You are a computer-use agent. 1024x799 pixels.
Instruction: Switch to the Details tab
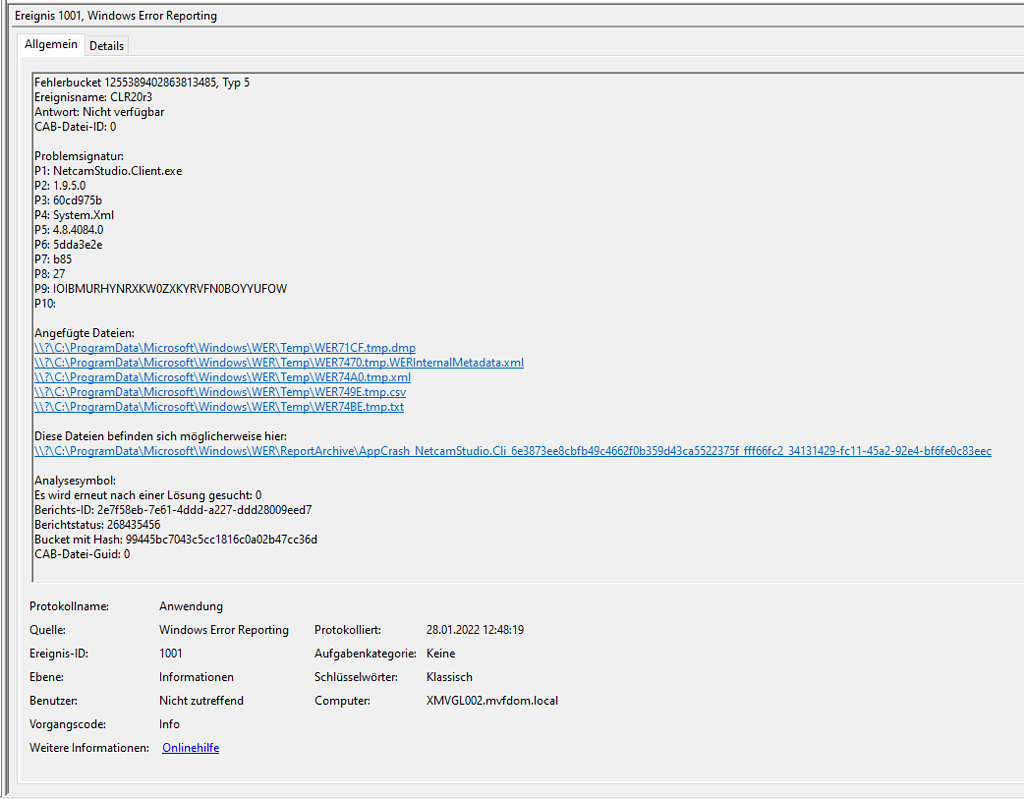[x=106, y=45]
